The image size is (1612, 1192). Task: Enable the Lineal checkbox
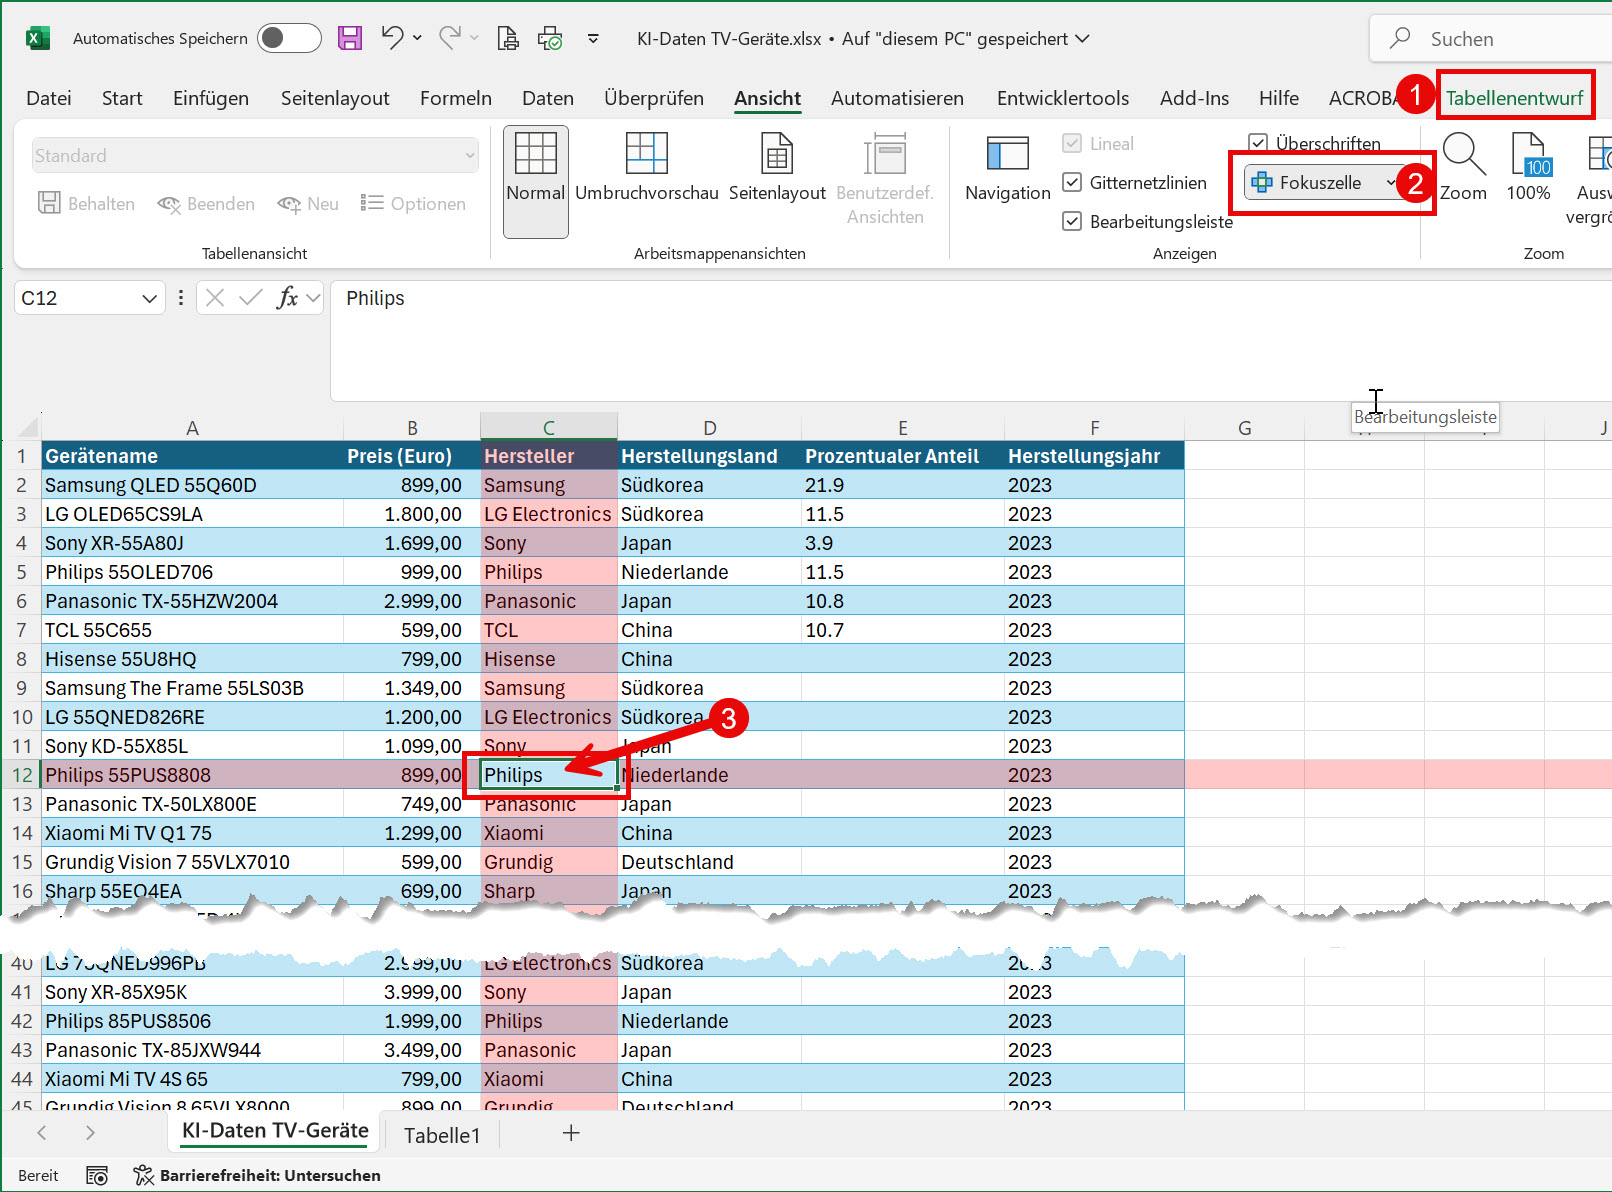coord(1072,143)
